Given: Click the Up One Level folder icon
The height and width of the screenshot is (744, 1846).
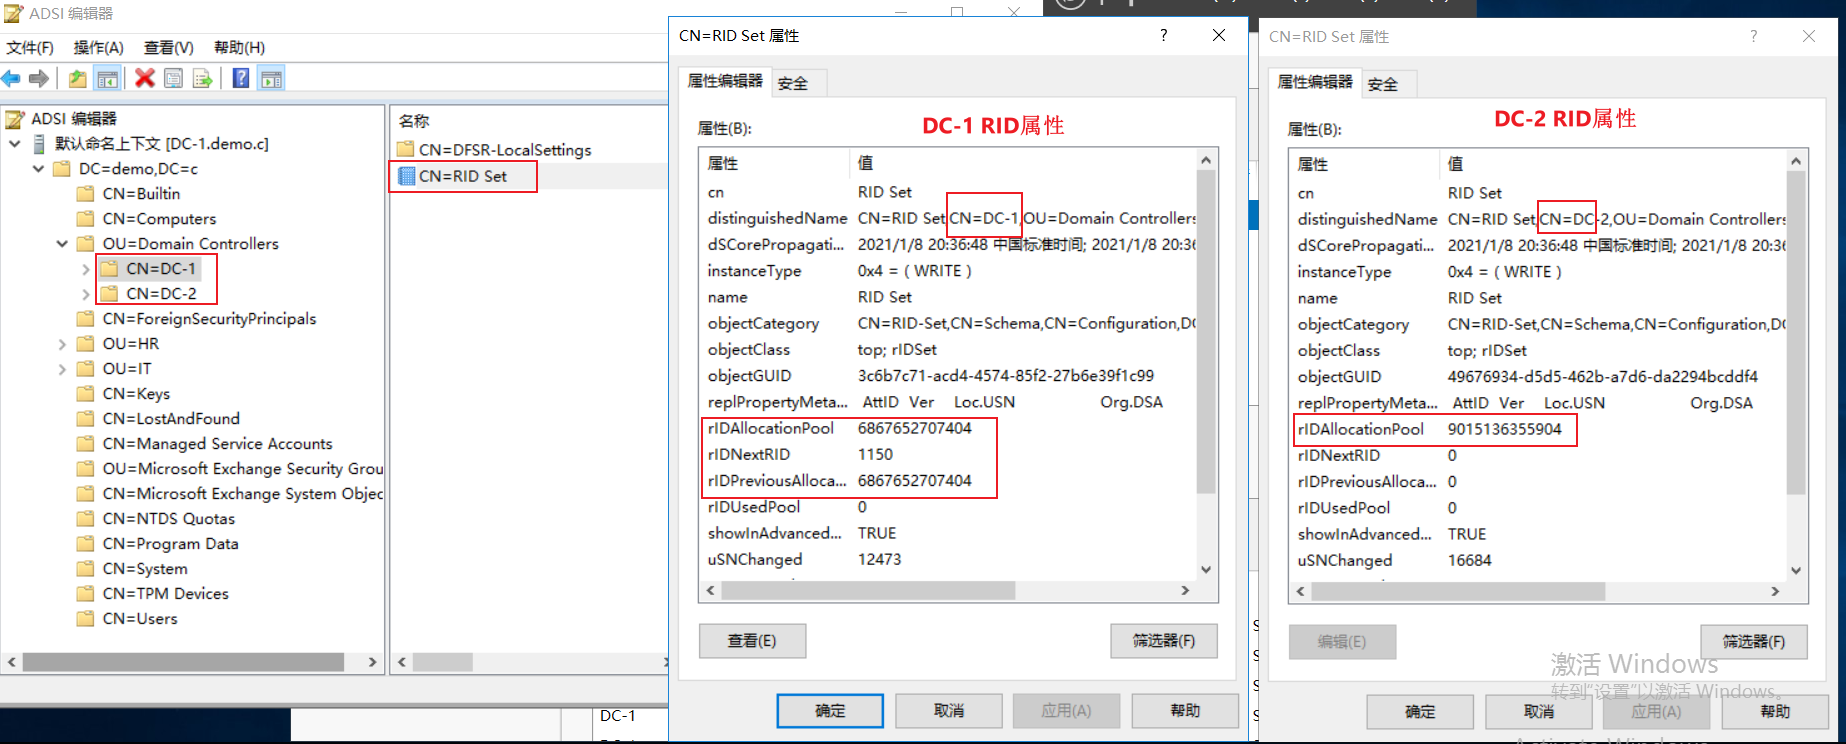Looking at the screenshot, I should tap(77, 78).
